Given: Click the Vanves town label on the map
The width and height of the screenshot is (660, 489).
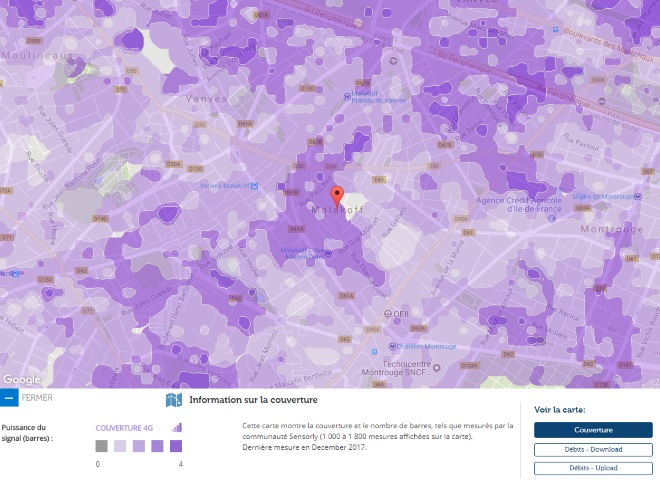Looking at the screenshot, I should tap(207, 99).
